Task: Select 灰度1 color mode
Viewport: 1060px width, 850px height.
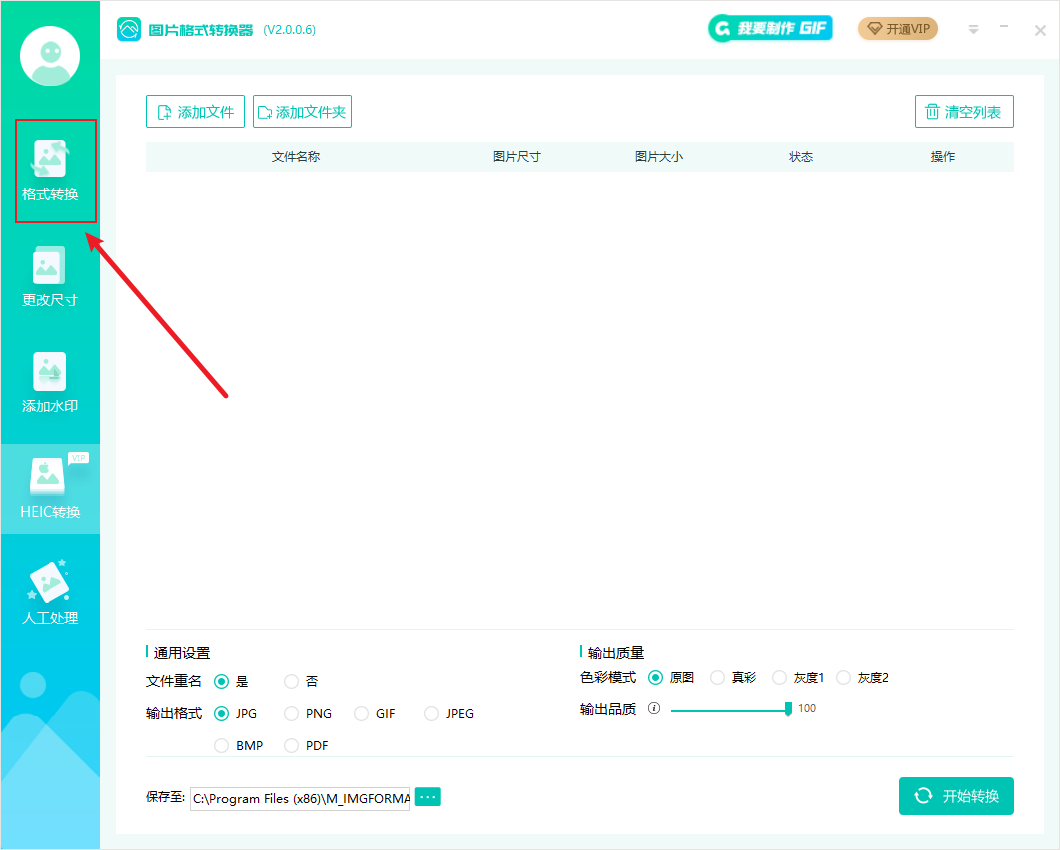Action: 779,678
